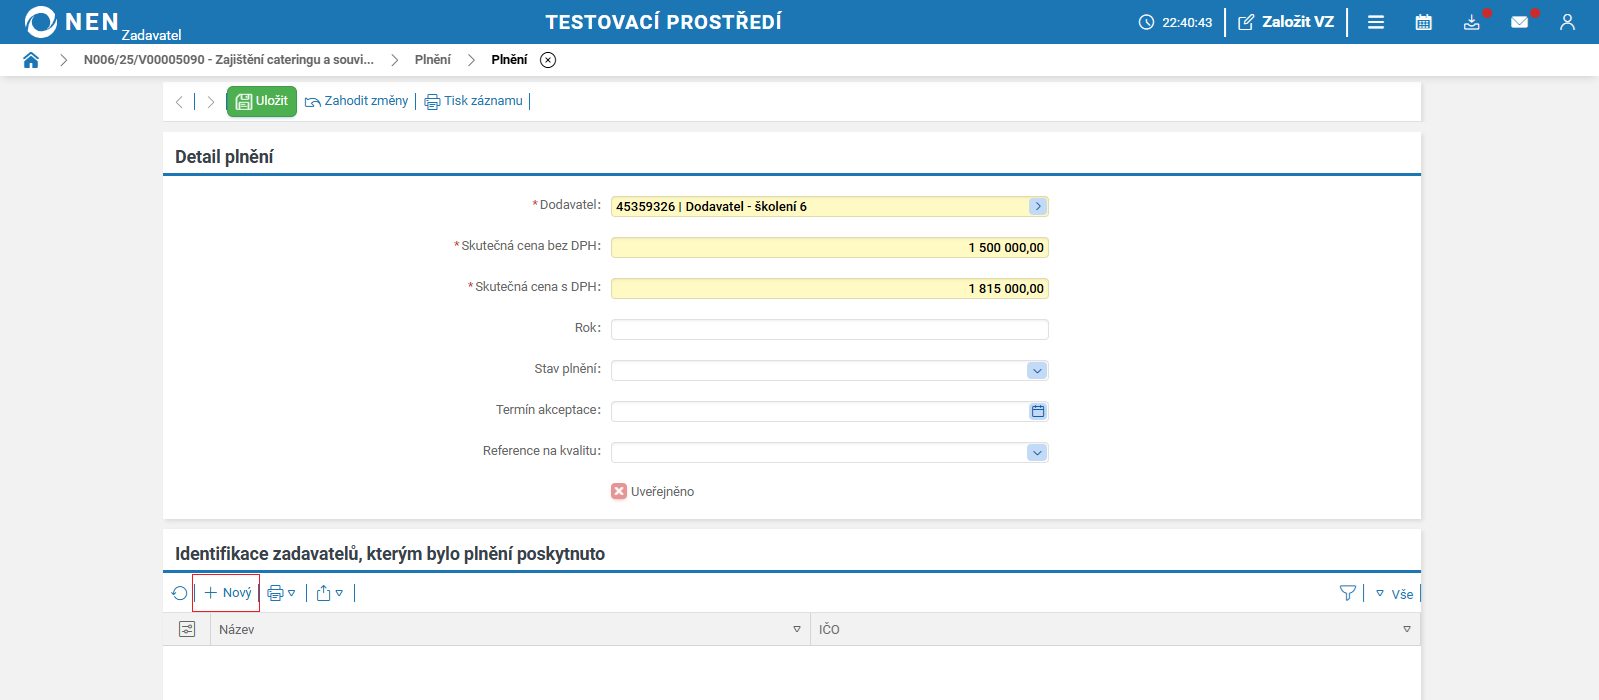Open the messages envelope icon
This screenshot has width=1599, height=700.
(1520, 22)
